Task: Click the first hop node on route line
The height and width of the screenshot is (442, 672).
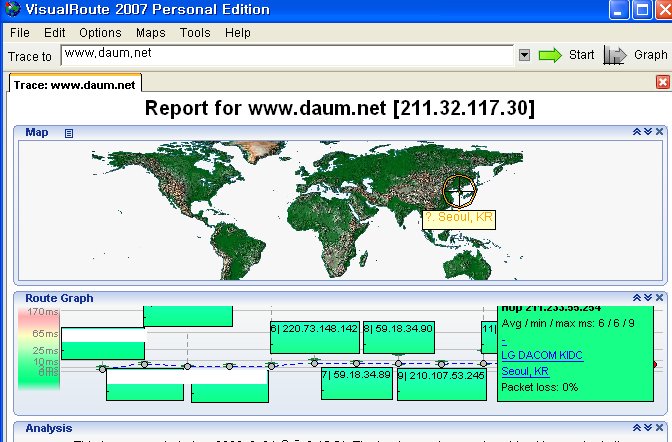Action: pyautogui.click(x=102, y=369)
